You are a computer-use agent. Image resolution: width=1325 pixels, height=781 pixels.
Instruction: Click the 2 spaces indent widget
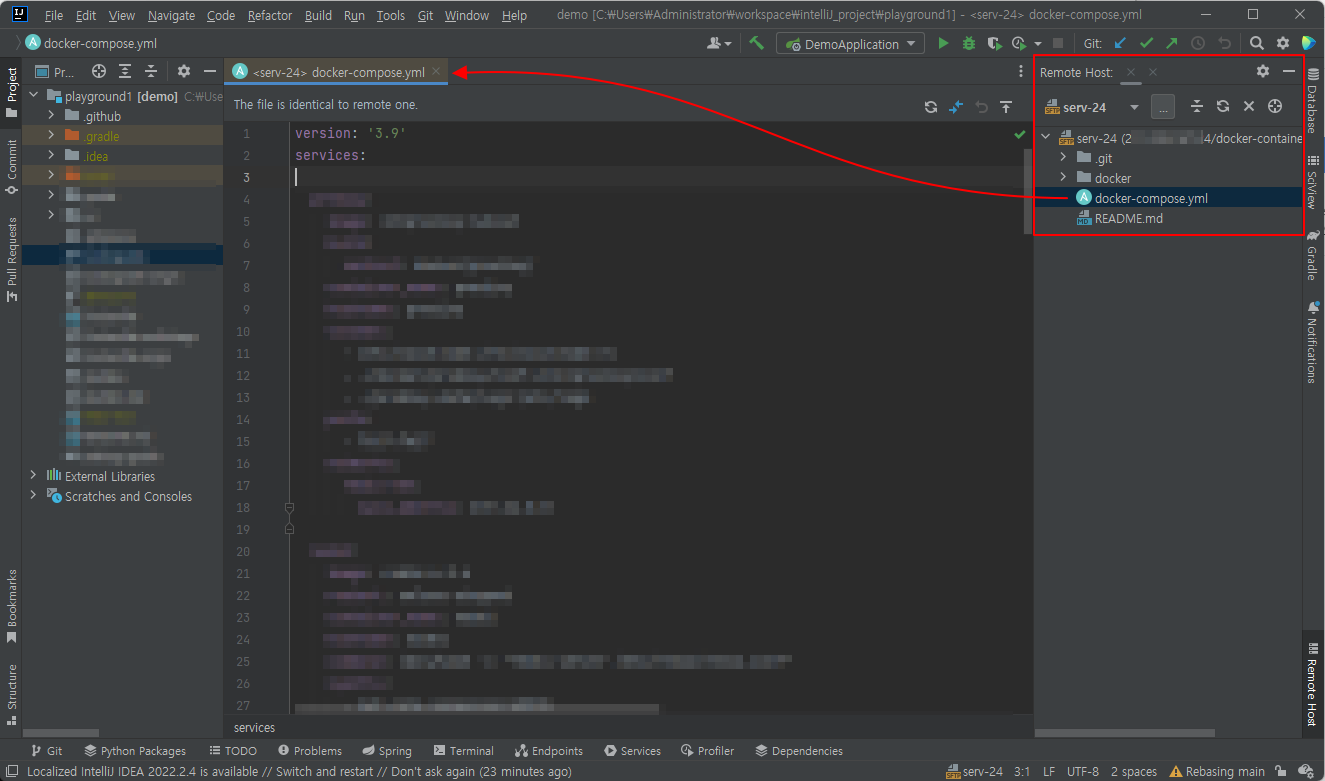pyautogui.click(x=1133, y=771)
